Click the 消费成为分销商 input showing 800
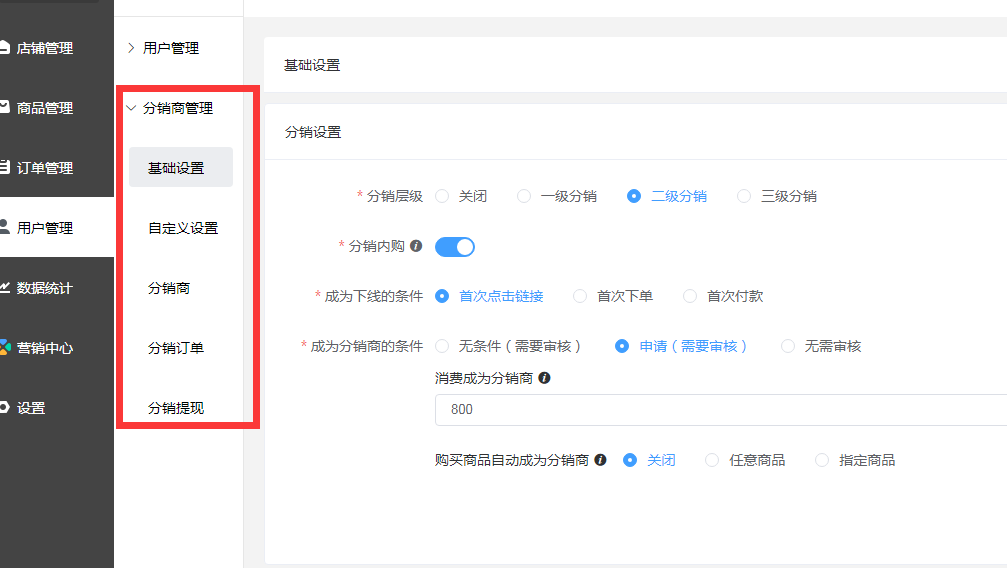 pos(721,410)
